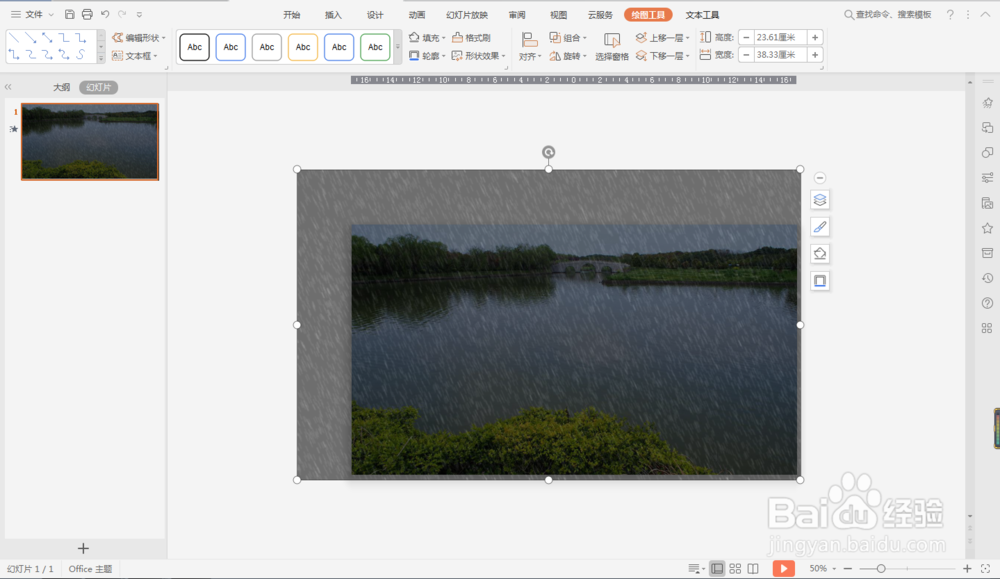Open the 对齐 align dropdown

coord(529,47)
